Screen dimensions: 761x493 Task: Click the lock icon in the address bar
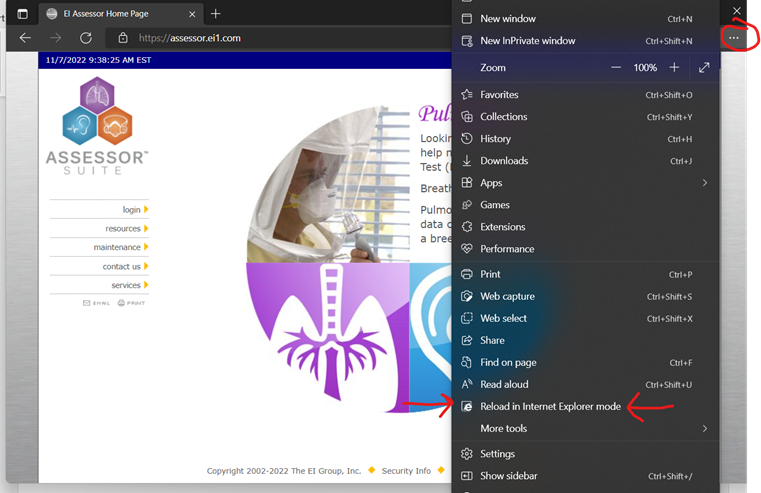click(x=123, y=38)
